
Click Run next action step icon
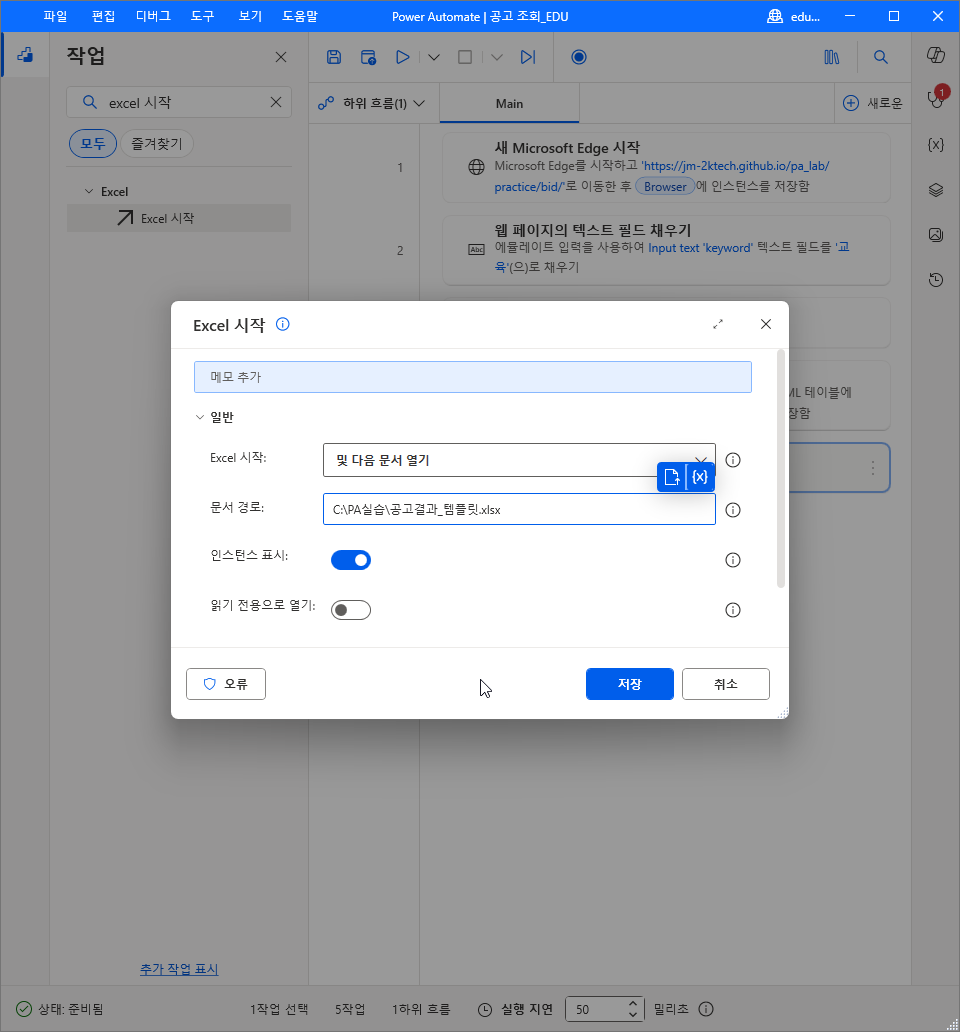pyautogui.click(x=528, y=57)
